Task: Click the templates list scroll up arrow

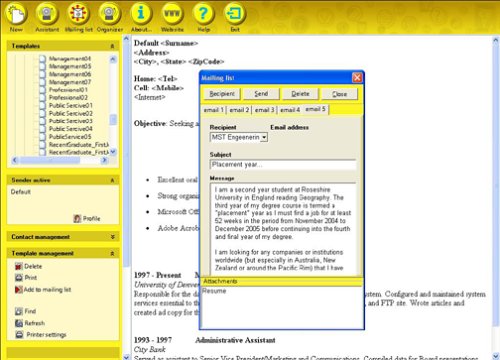Action: tap(113, 60)
